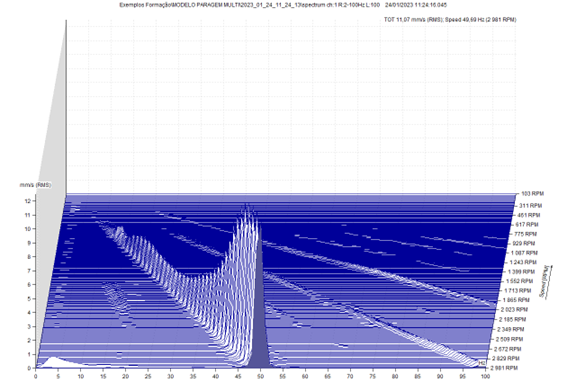Click the 50 tick on frequency axis

[x=260, y=377]
